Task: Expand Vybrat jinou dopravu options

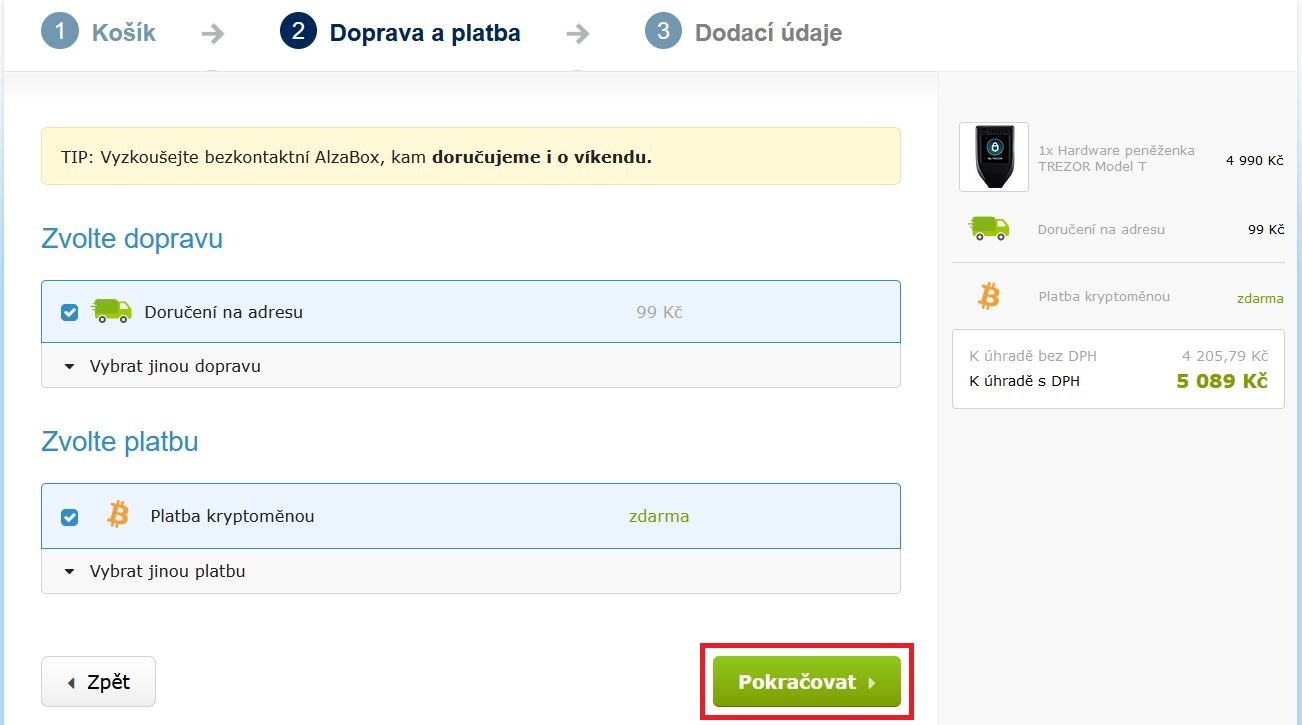Action: [x=175, y=366]
